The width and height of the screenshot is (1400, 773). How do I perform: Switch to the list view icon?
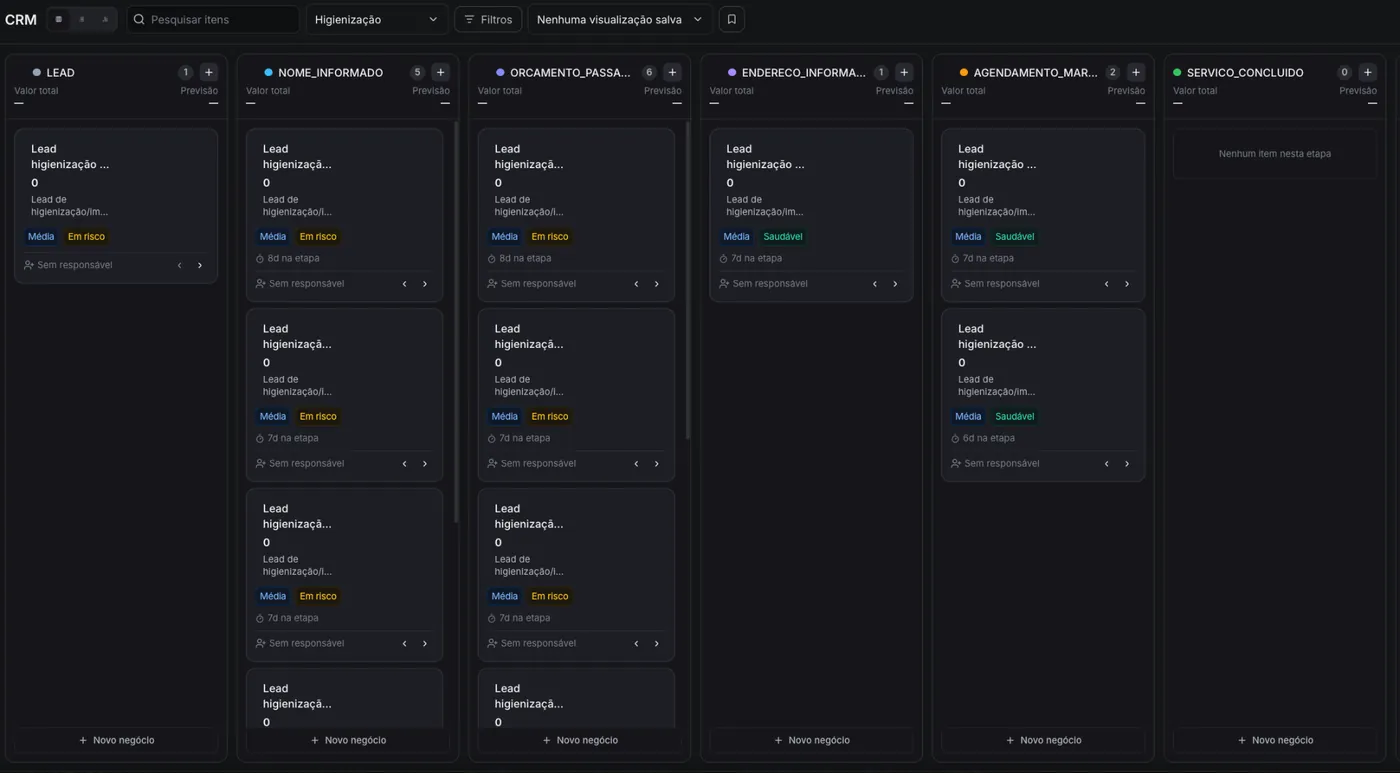pos(82,19)
